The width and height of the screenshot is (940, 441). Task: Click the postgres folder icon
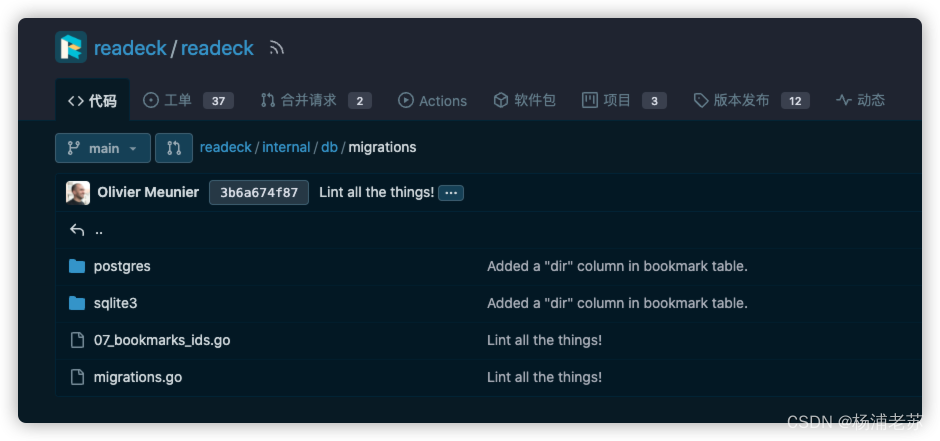77,266
